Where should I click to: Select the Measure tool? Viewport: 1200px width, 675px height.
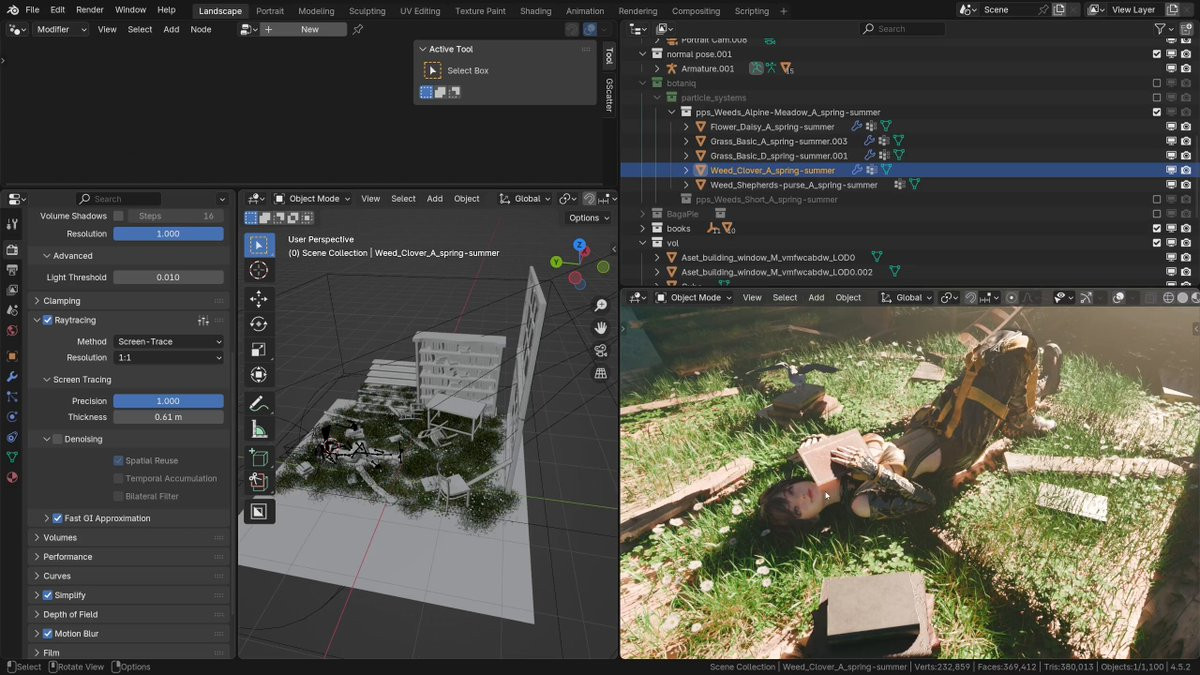pos(258,430)
